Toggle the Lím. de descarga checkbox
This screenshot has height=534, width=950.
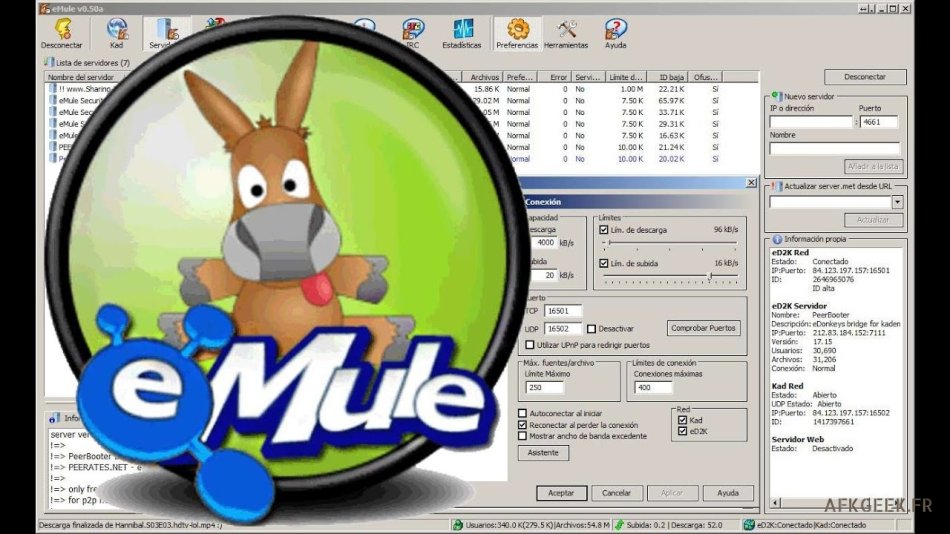tap(603, 230)
